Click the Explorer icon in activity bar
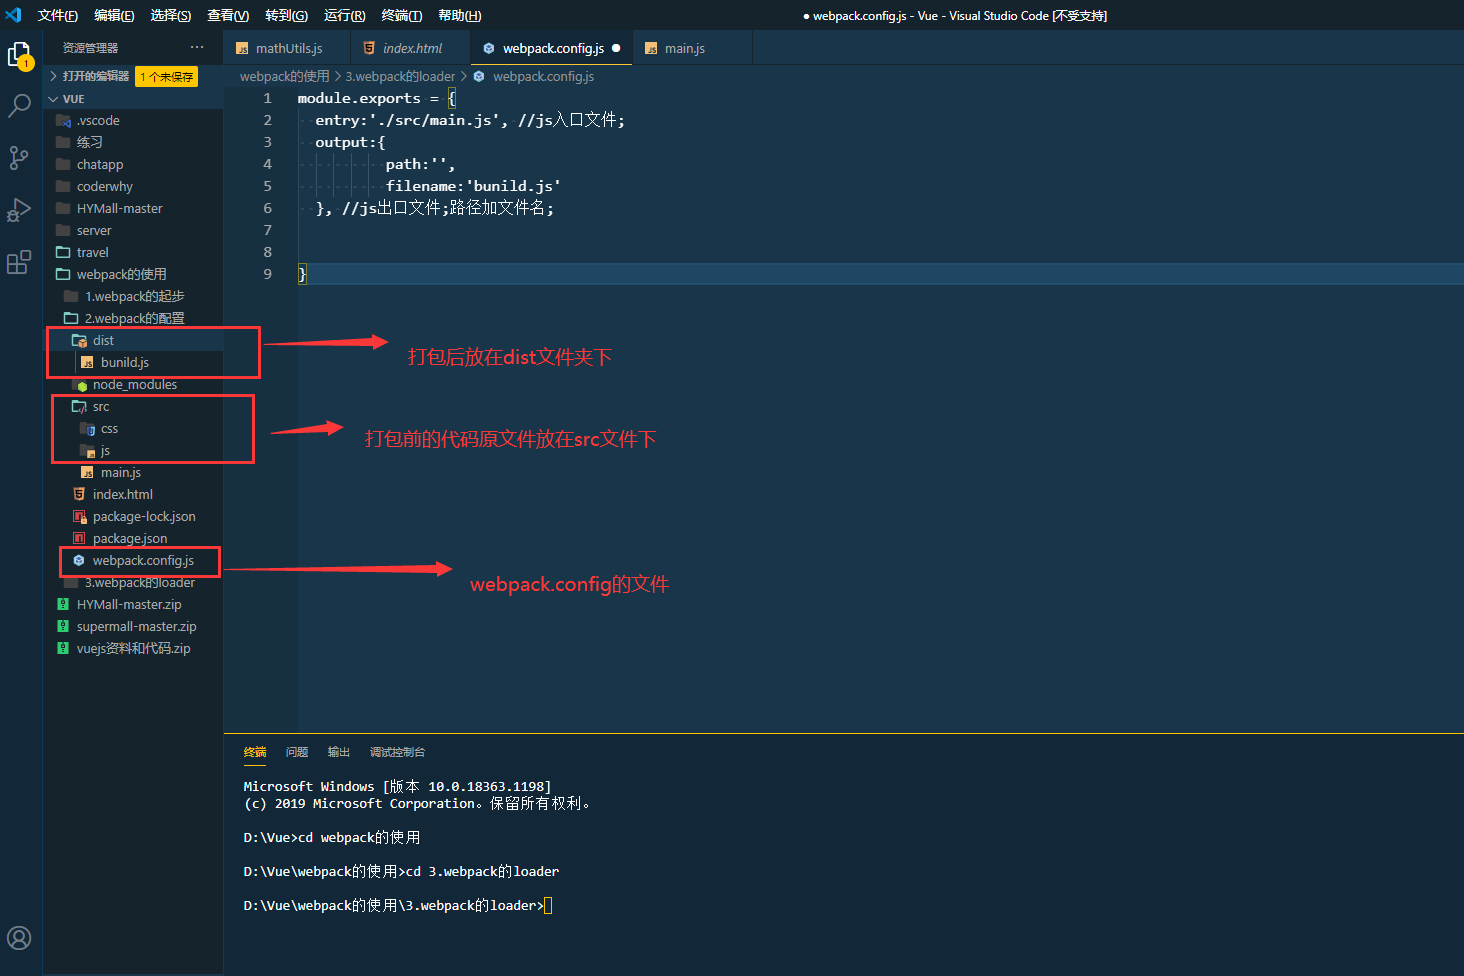1464x976 pixels. (19, 52)
